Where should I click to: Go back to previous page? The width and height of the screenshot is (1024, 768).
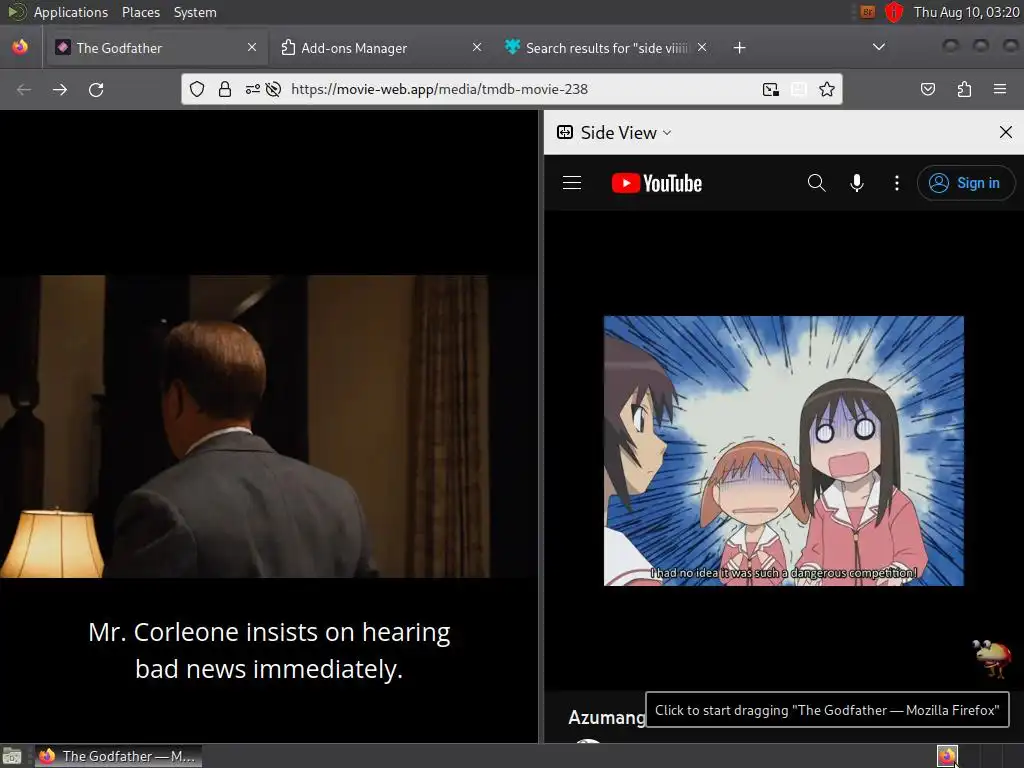24,89
